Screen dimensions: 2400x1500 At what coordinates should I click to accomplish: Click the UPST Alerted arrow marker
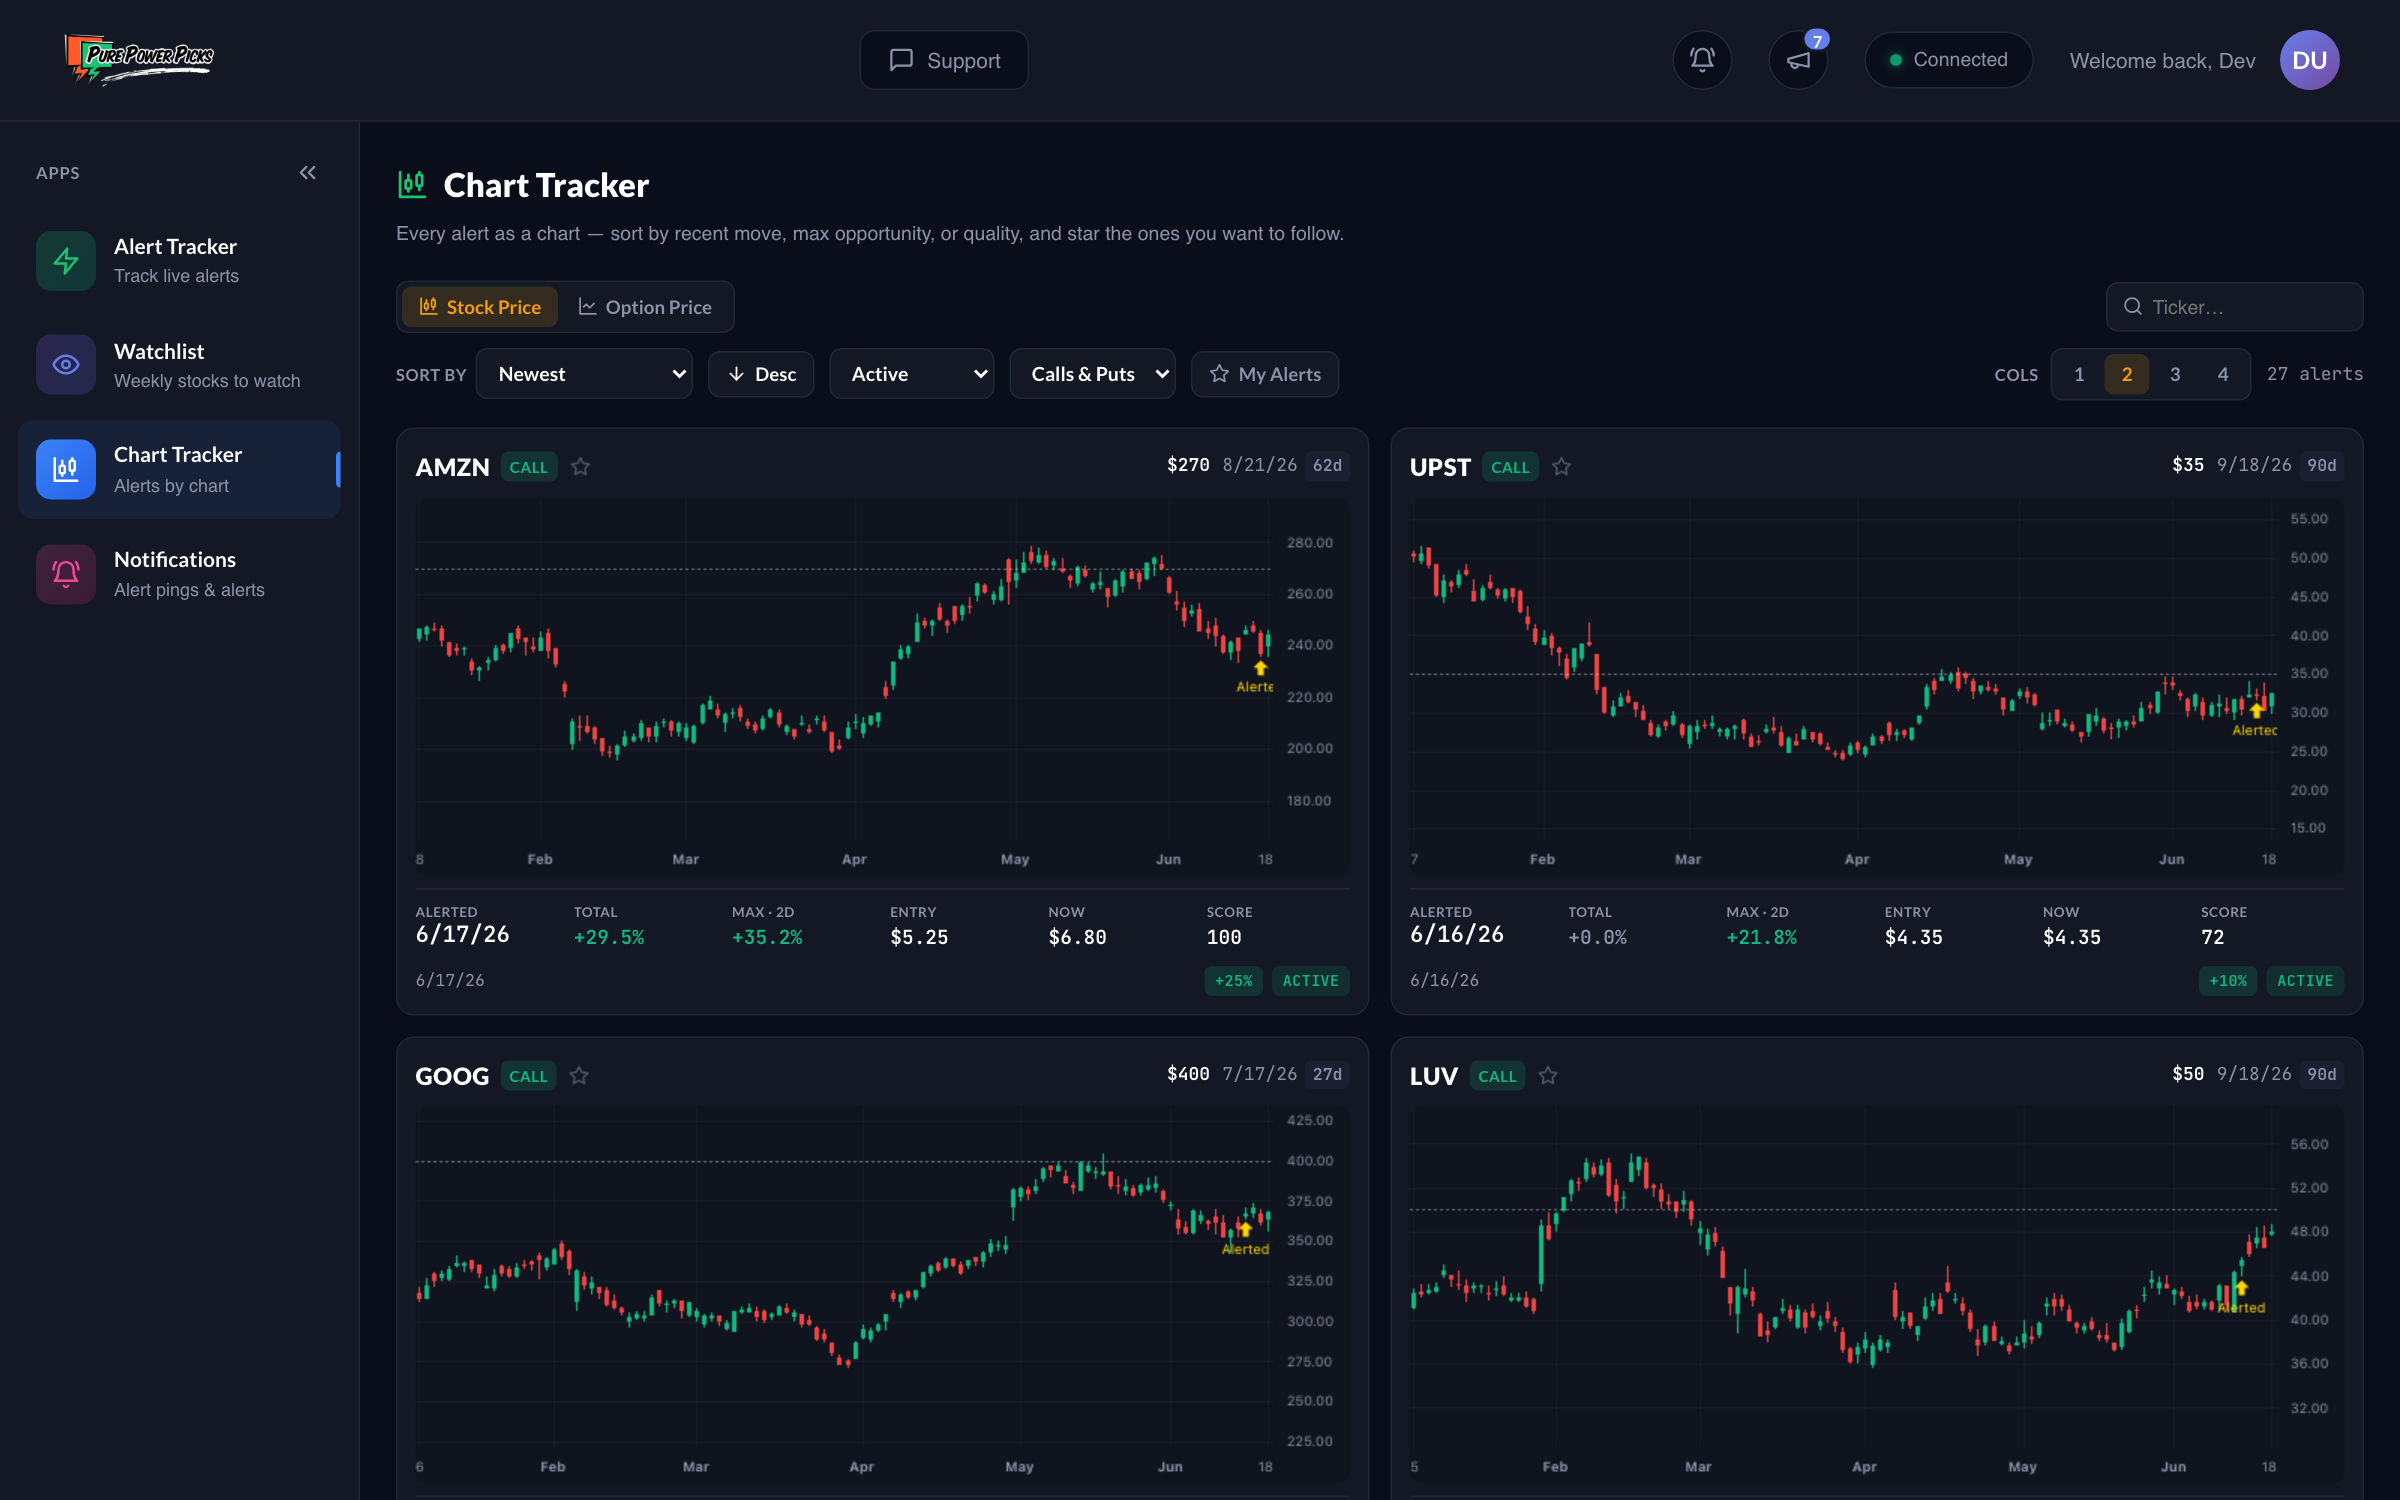[x=2256, y=710]
